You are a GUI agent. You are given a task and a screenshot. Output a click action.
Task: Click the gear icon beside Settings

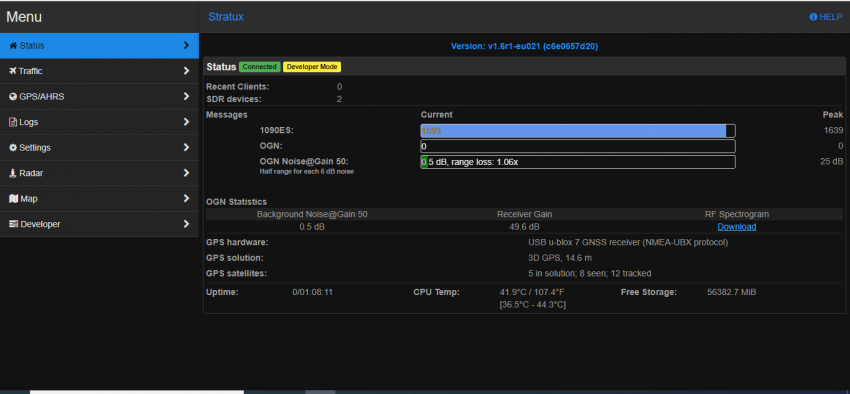[14, 148]
